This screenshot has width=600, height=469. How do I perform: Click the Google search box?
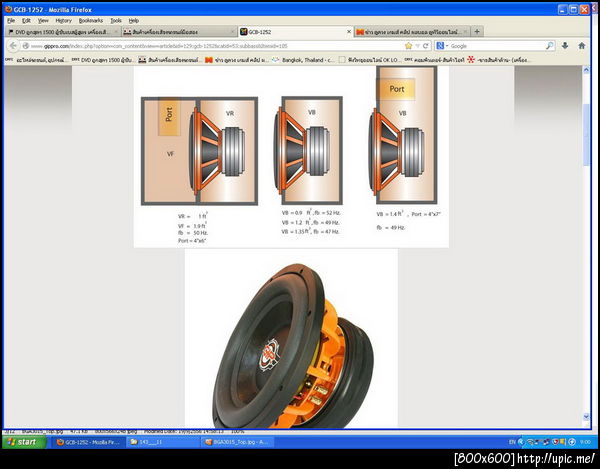pyautogui.click(x=497, y=46)
